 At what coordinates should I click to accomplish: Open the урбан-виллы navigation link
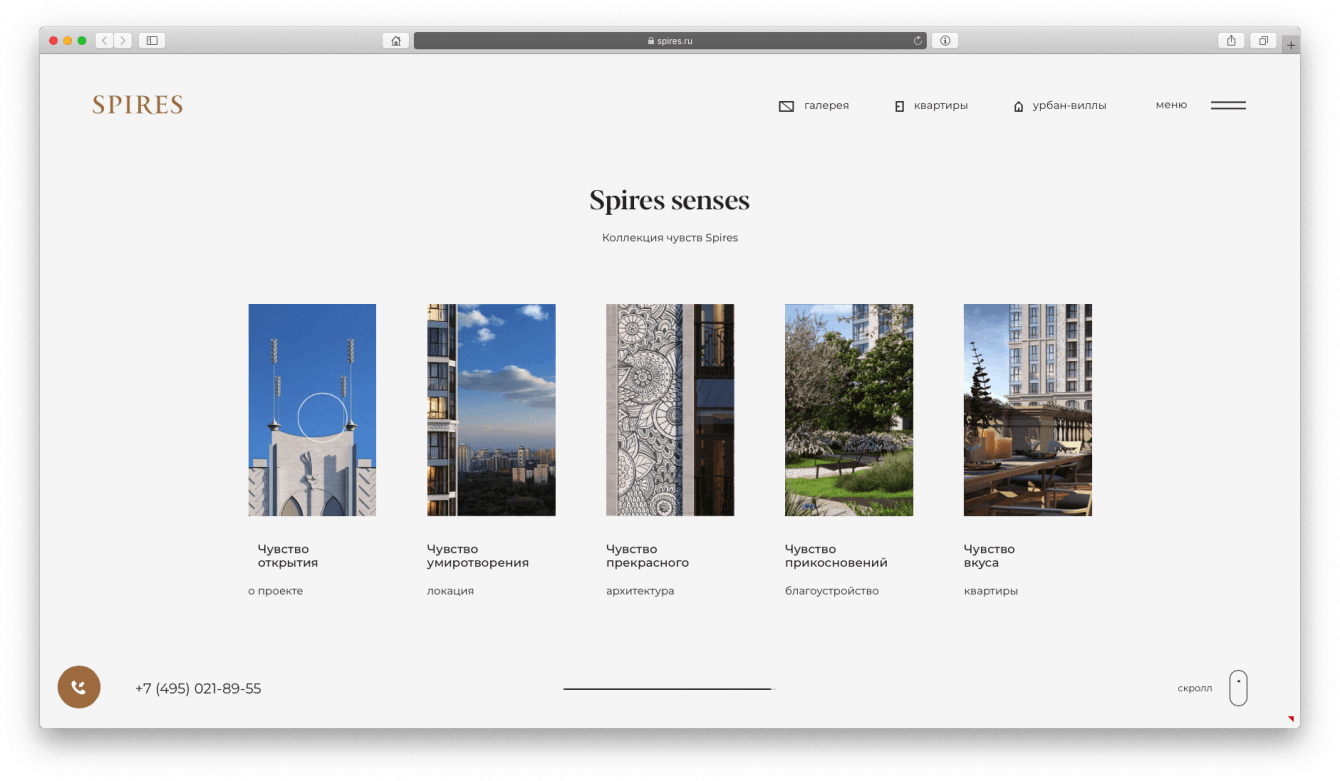click(x=1069, y=105)
